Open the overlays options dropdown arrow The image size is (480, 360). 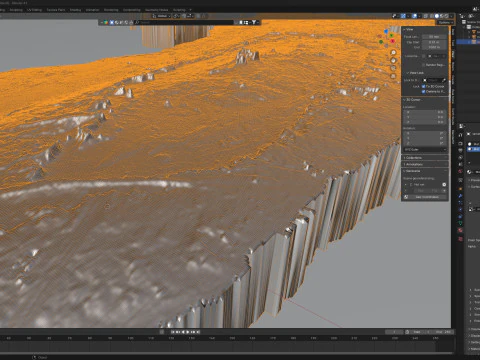[x=419, y=16]
